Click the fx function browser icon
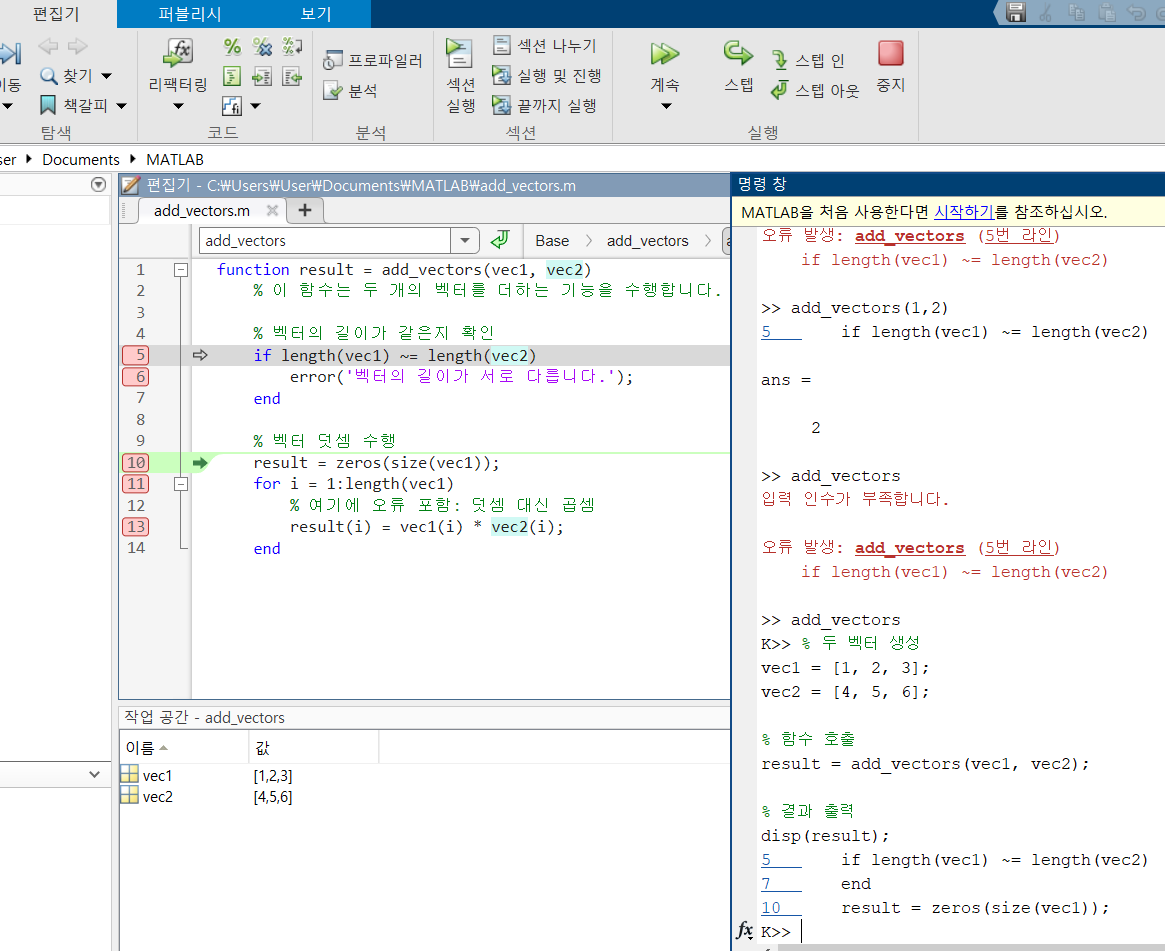1165x951 pixels. (744, 930)
